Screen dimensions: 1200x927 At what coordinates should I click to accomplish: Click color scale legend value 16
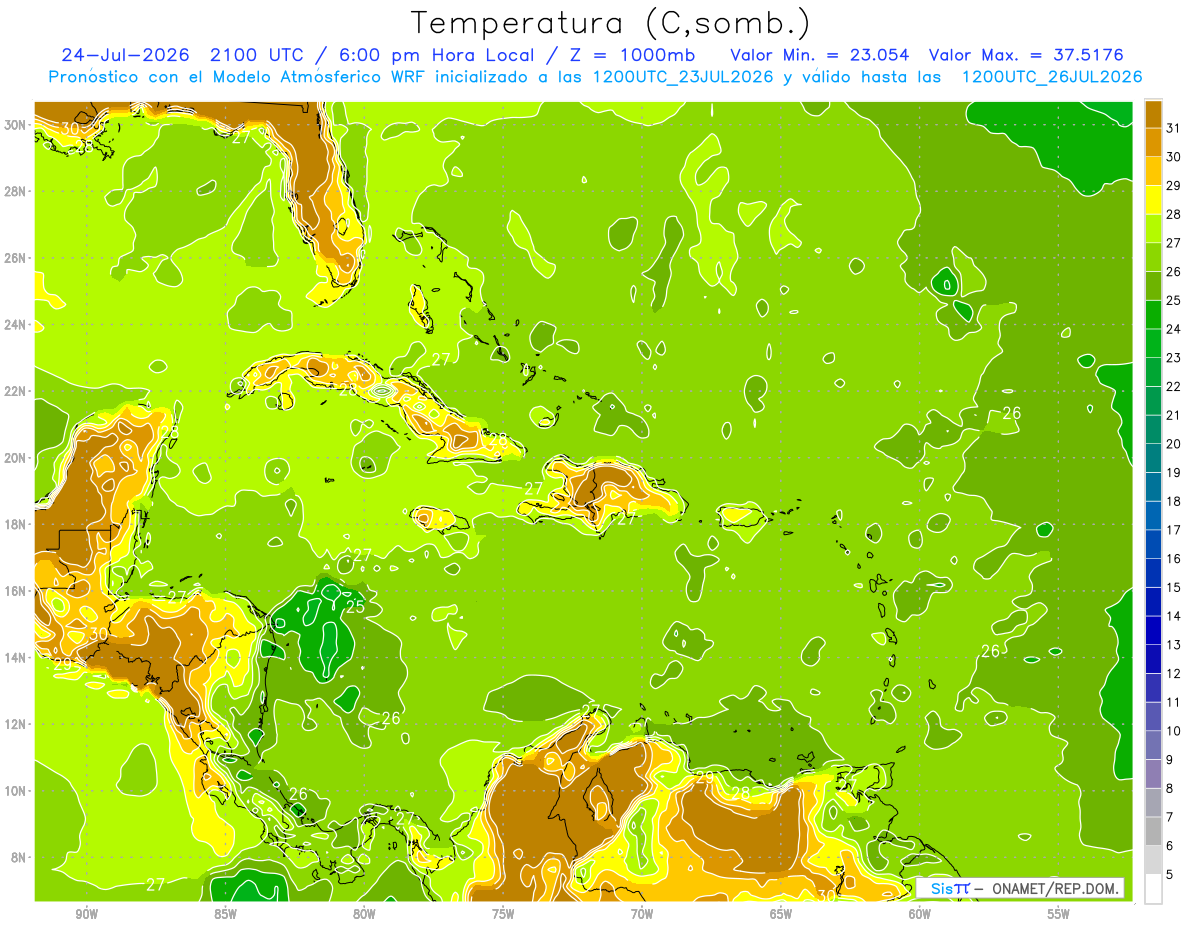(x=1173, y=559)
